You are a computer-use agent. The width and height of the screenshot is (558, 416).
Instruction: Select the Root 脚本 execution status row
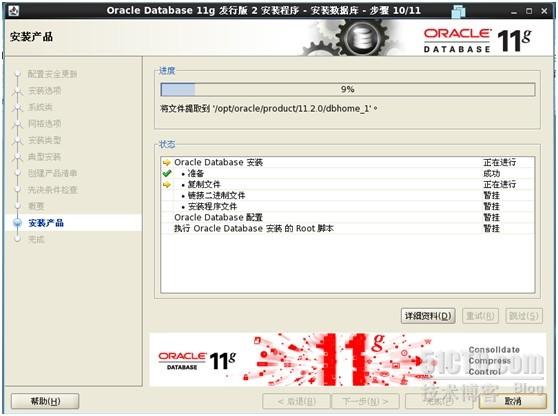click(x=348, y=228)
